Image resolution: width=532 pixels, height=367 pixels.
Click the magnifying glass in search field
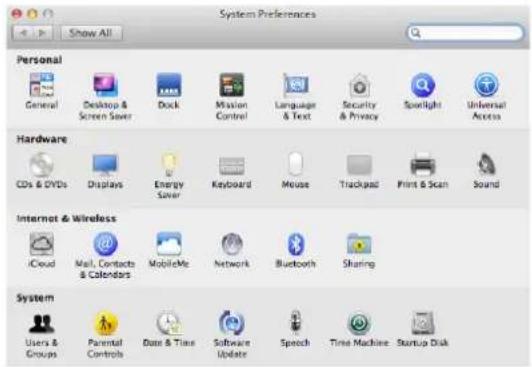pyautogui.click(x=415, y=33)
